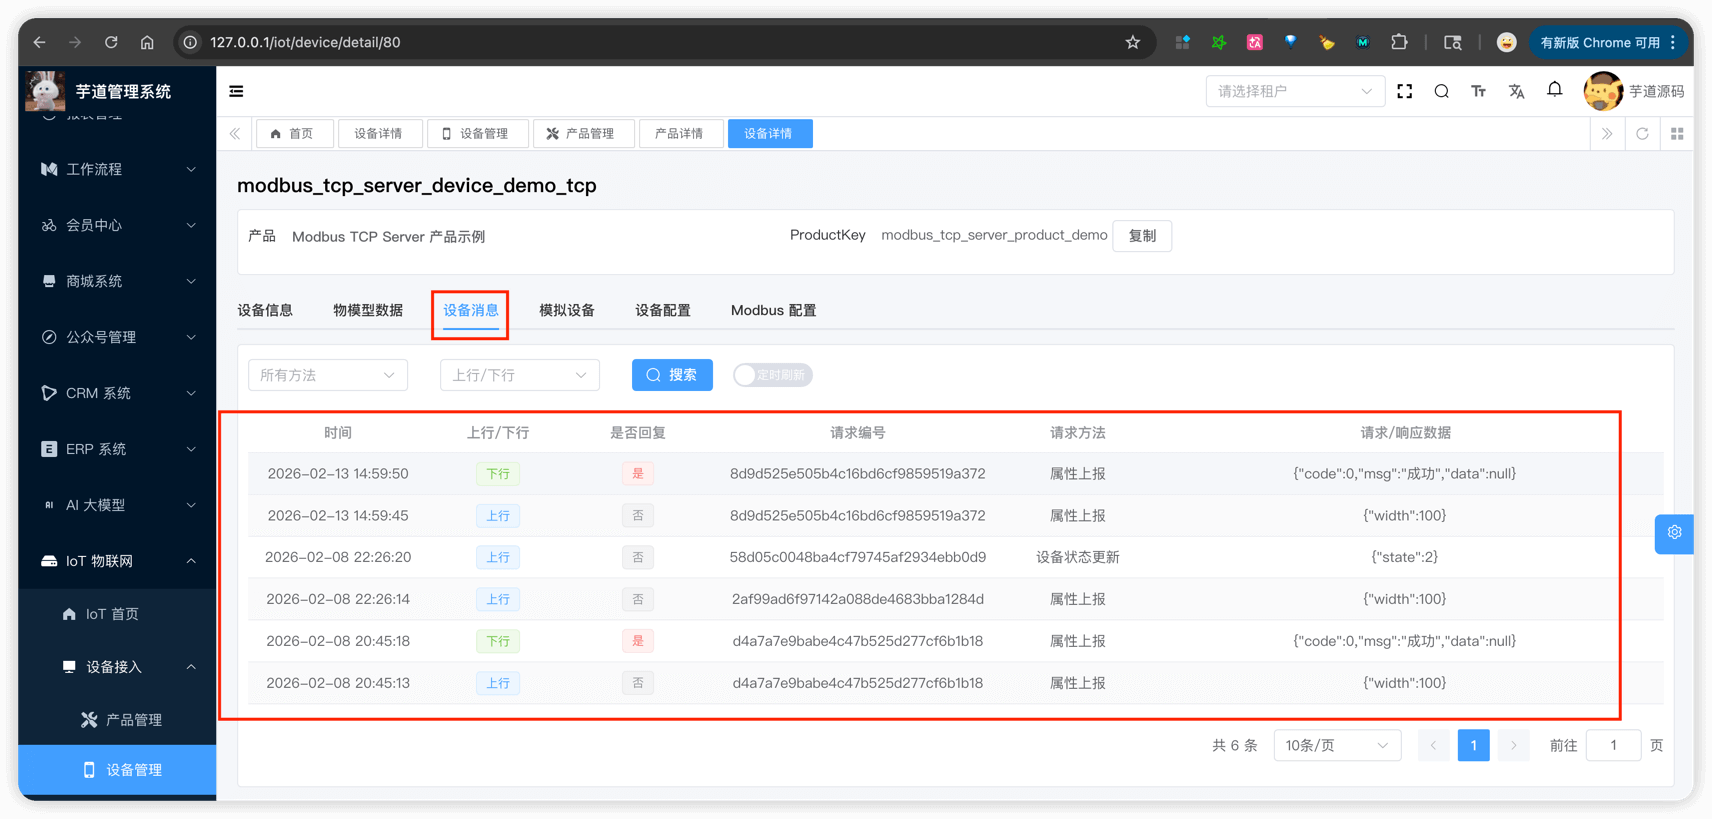Image resolution: width=1712 pixels, height=819 pixels.
Task: Open the language translation icon
Action: tap(1516, 91)
